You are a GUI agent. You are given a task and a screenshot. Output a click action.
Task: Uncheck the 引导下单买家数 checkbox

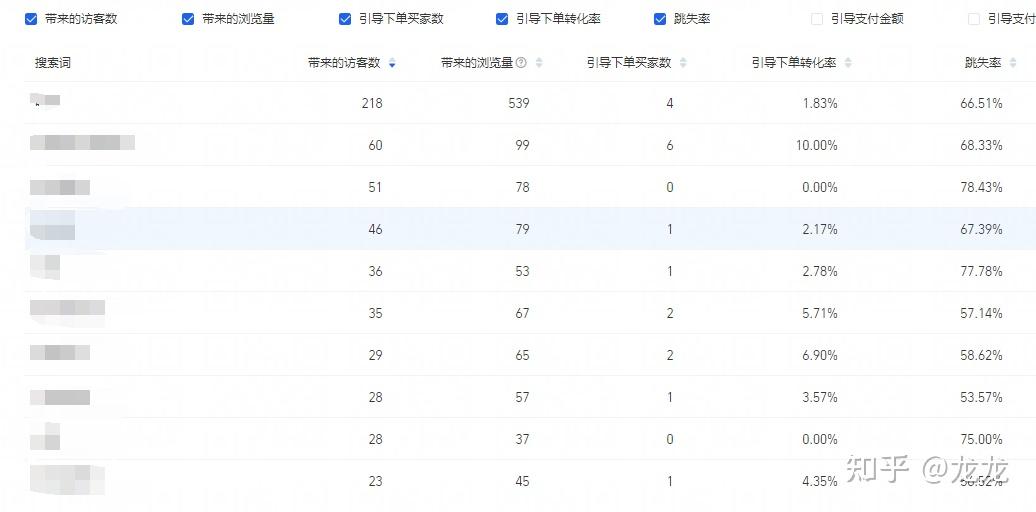345,19
